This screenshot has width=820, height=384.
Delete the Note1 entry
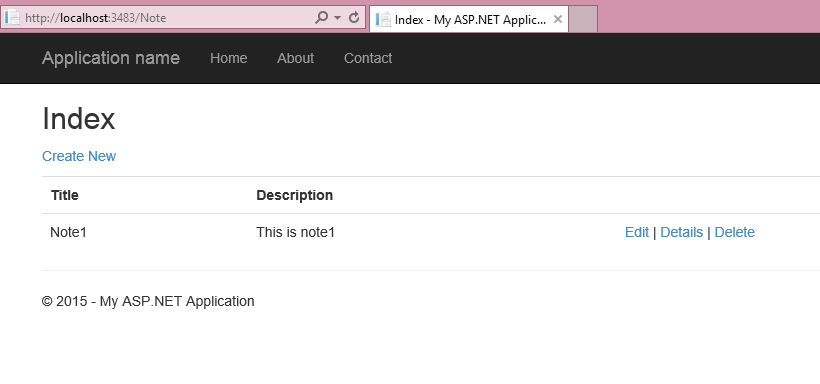pyautogui.click(x=734, y=232)
